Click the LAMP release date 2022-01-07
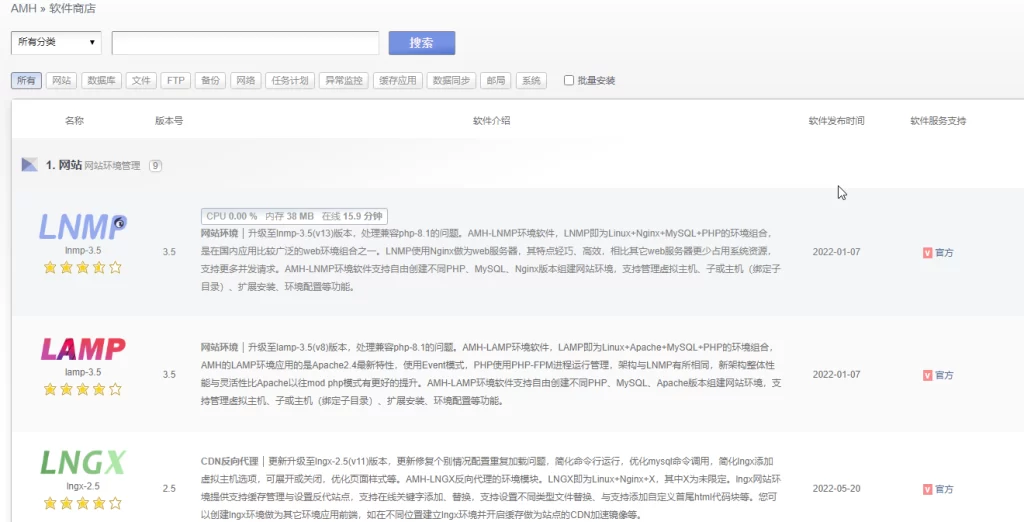Image resolution: width=1024 pixels, height=522 pixels. (837, 374)
